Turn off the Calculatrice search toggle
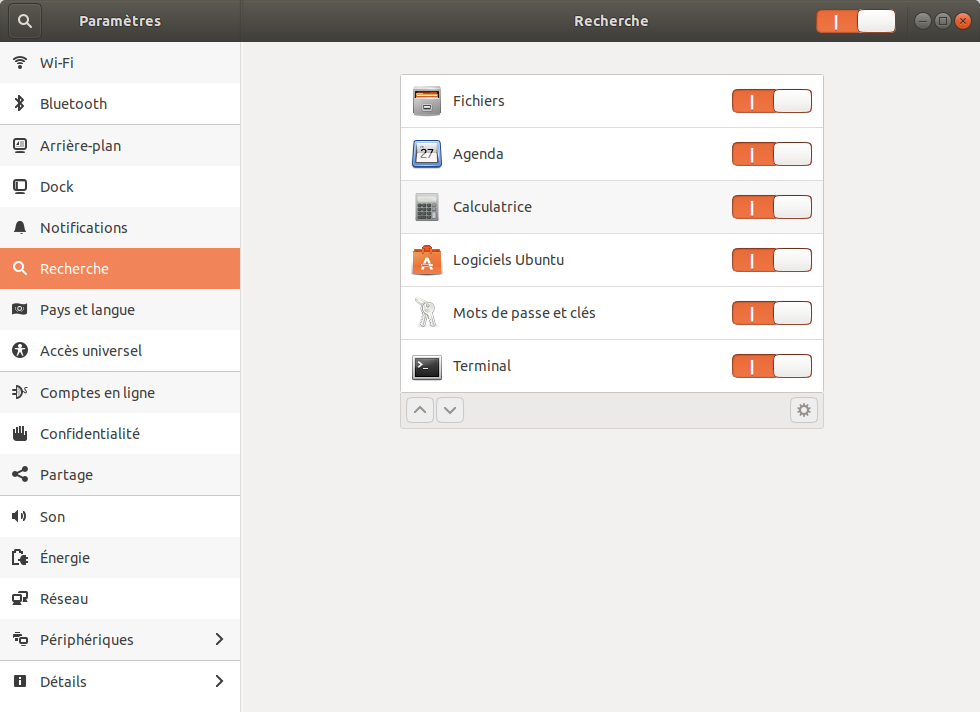Screen dimensions: 980x712 coord(771,207)
